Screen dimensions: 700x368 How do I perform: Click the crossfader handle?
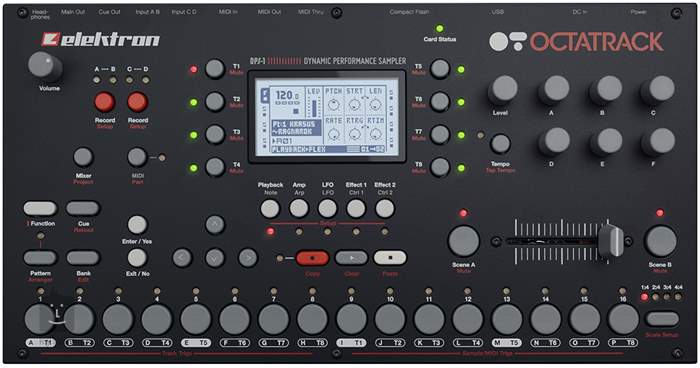[611, 241]
